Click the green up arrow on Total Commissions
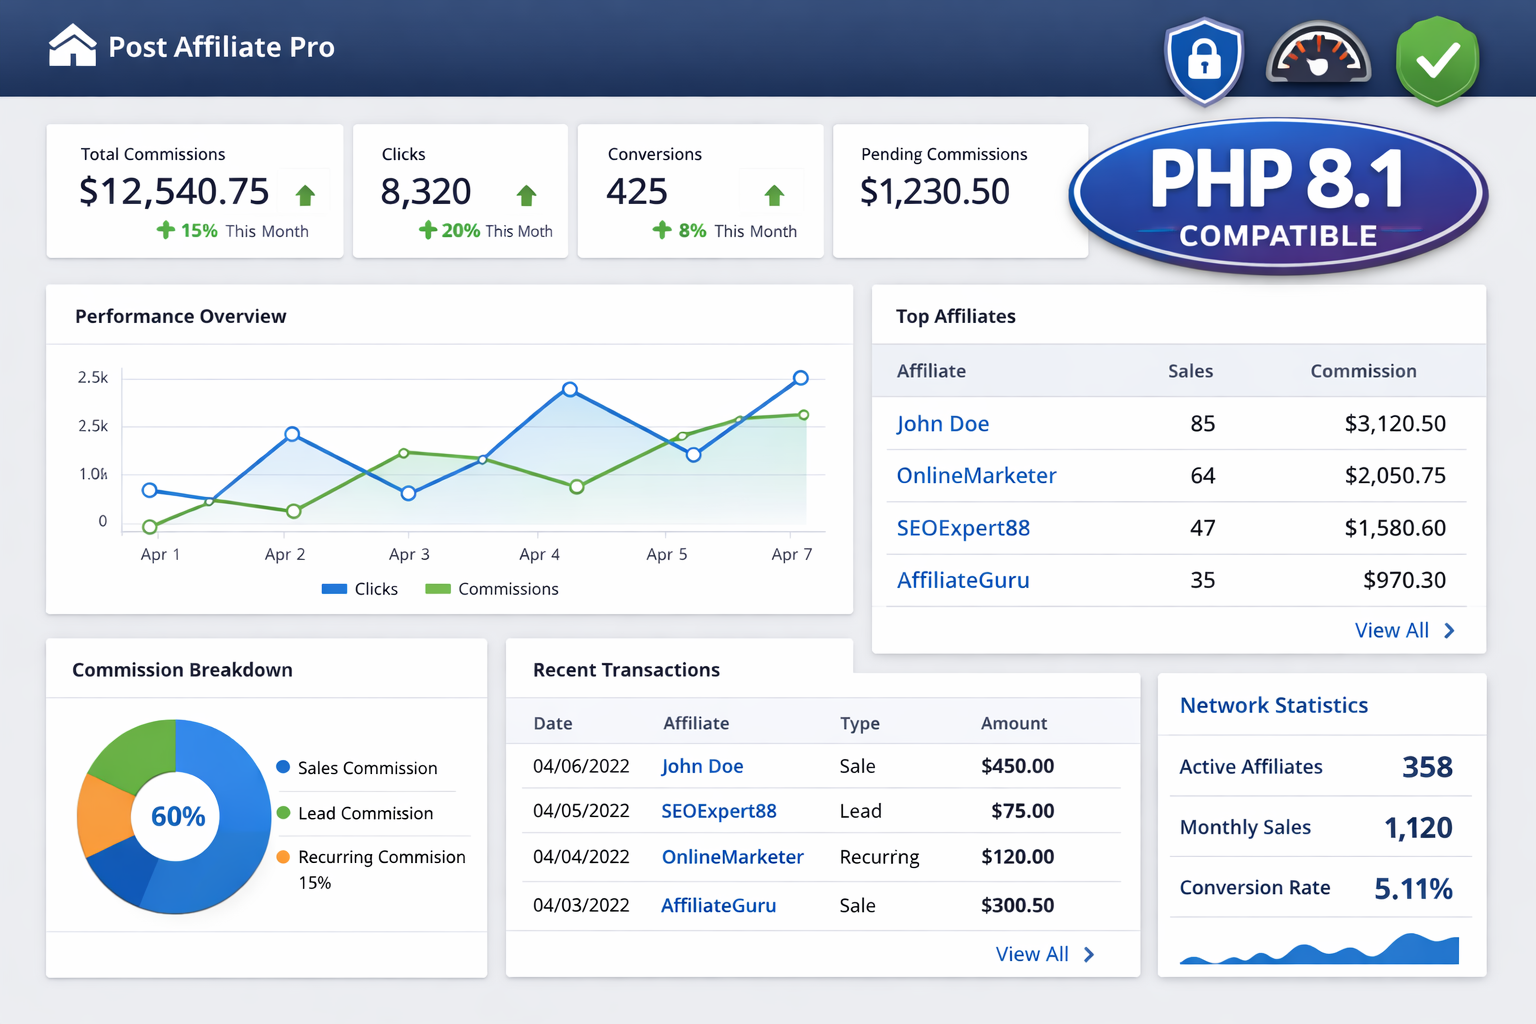Image resolution: width=1536 pixels, height=1024 pixels. pos(305,195)
